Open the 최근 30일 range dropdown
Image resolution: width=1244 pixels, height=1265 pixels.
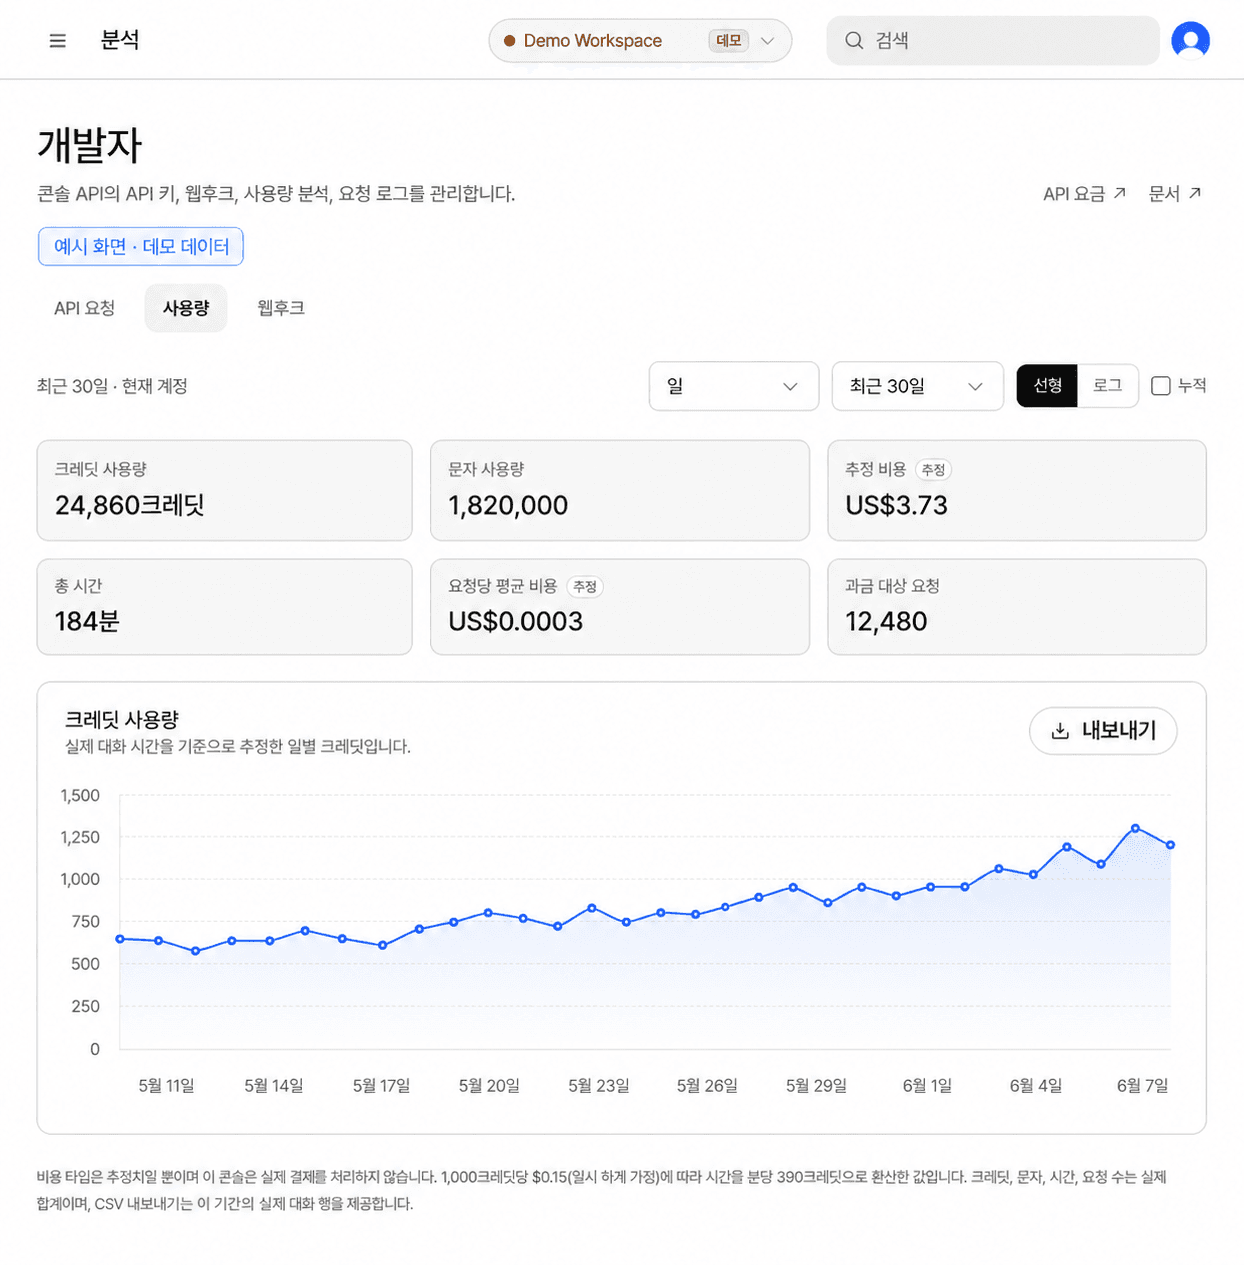pyautogui.click(x=917, y=386)
